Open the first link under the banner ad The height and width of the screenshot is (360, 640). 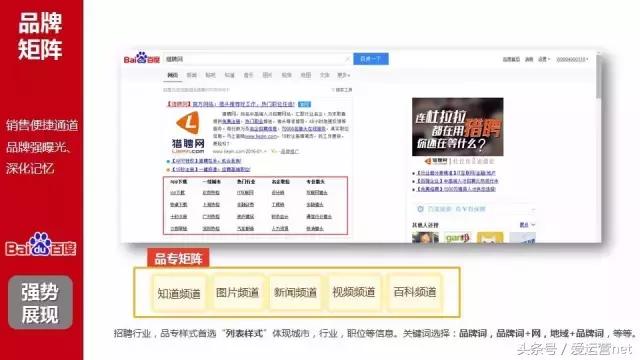click(456, 173)
